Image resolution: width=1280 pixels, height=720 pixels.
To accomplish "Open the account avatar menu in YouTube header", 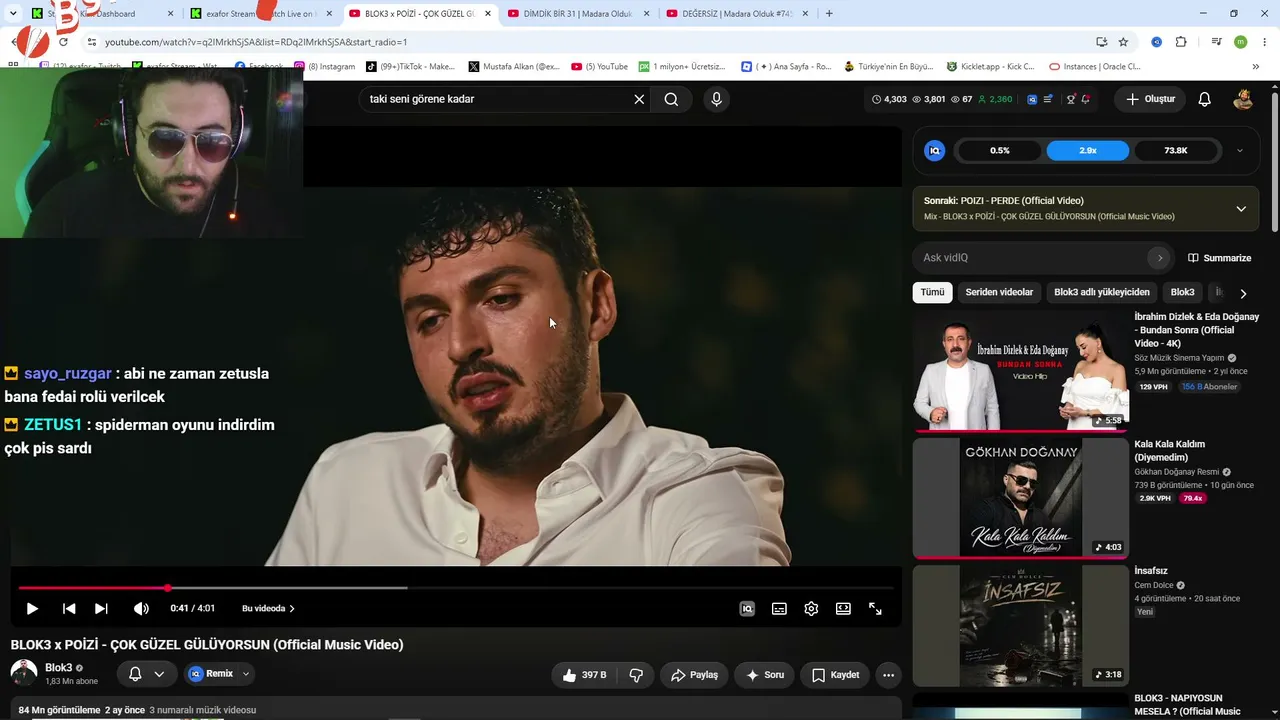I will 1243,99.
